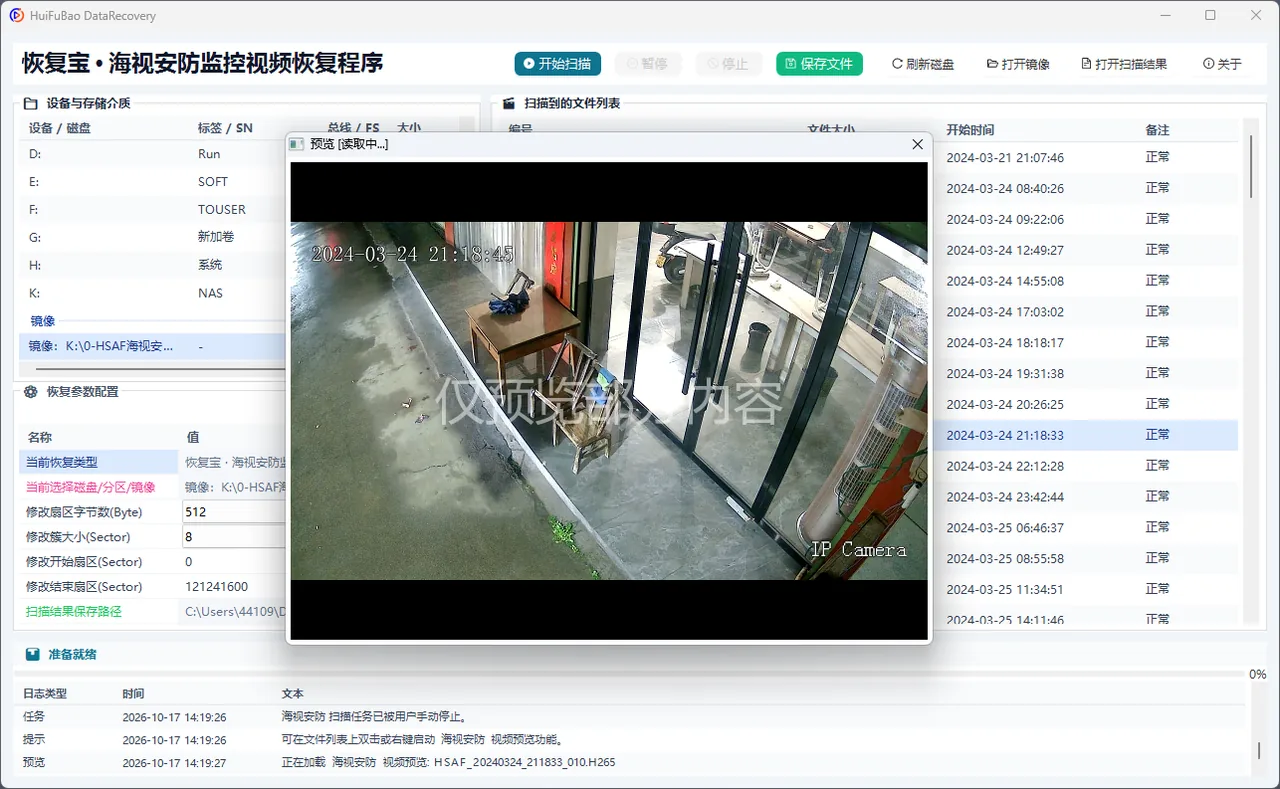
Task: Select the 当前恢复类型 parameter row
Action: click(x=154, y=462)
